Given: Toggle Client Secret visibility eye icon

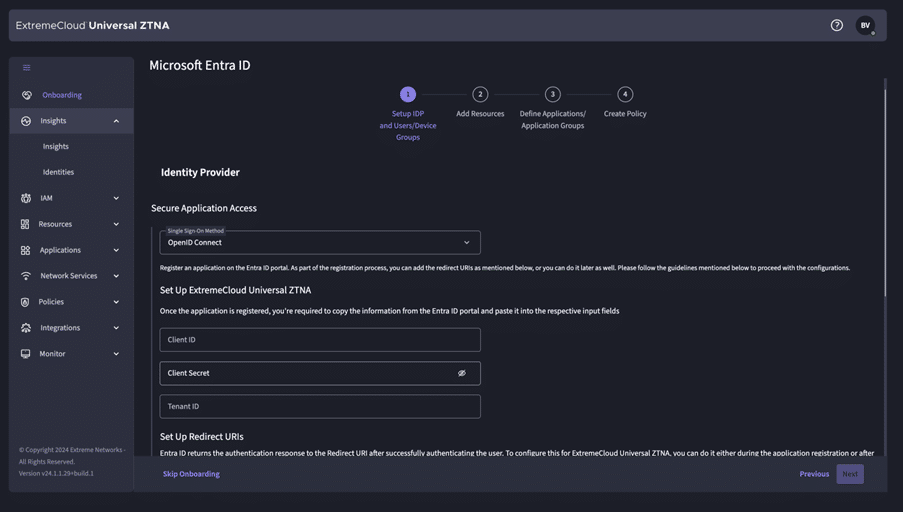Looking at the screenshot, I should 462,373.
